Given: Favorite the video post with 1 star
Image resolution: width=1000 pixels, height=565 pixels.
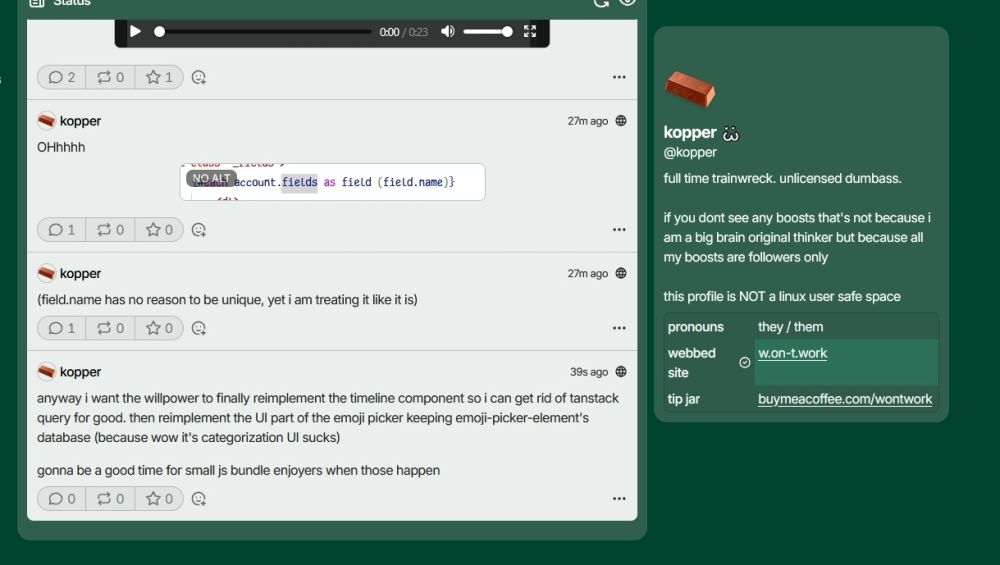Looking at the screenshot, I should (159, 77).
